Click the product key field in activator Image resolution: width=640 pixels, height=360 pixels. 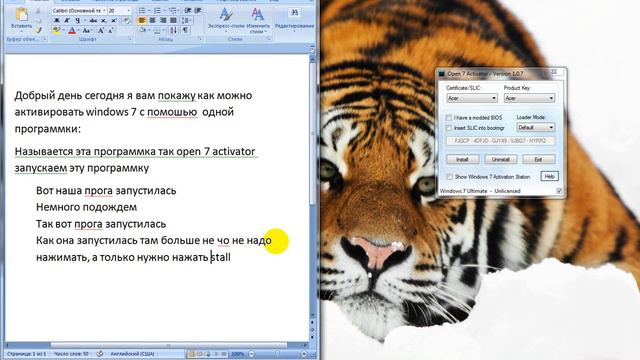(x=500, y=141)
